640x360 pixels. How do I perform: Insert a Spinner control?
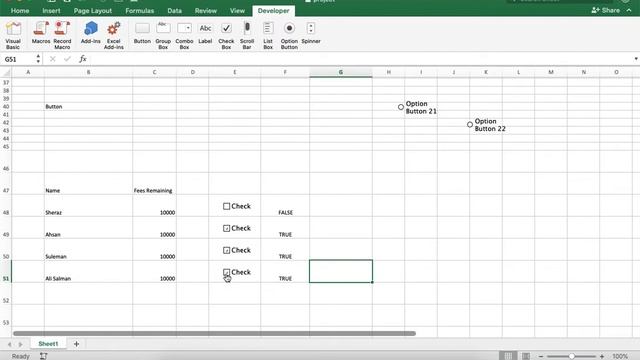pyautogui.click(x=311, y=33)
